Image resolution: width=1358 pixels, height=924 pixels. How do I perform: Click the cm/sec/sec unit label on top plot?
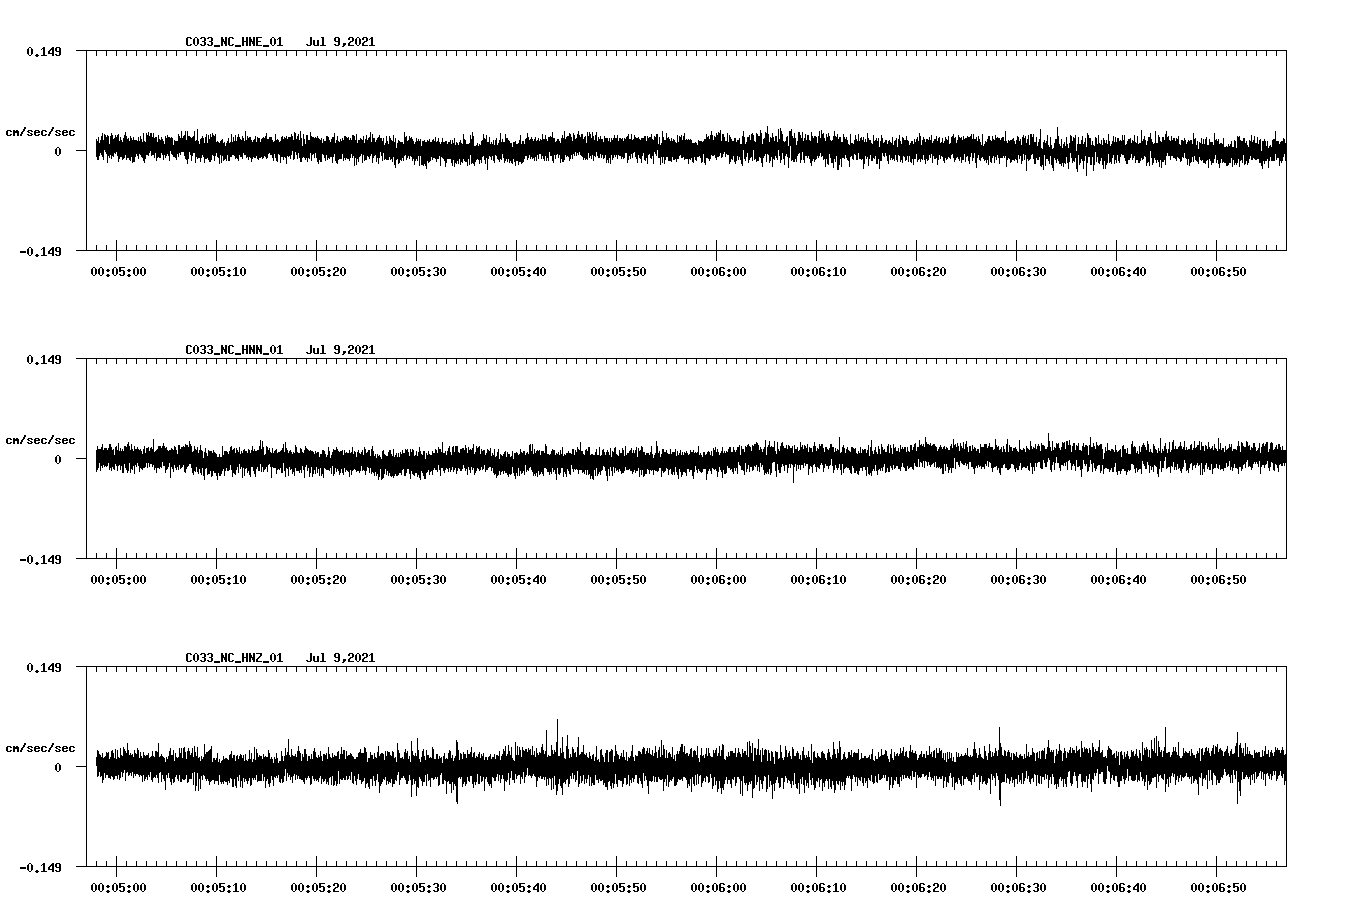click(x=41, y=130)
